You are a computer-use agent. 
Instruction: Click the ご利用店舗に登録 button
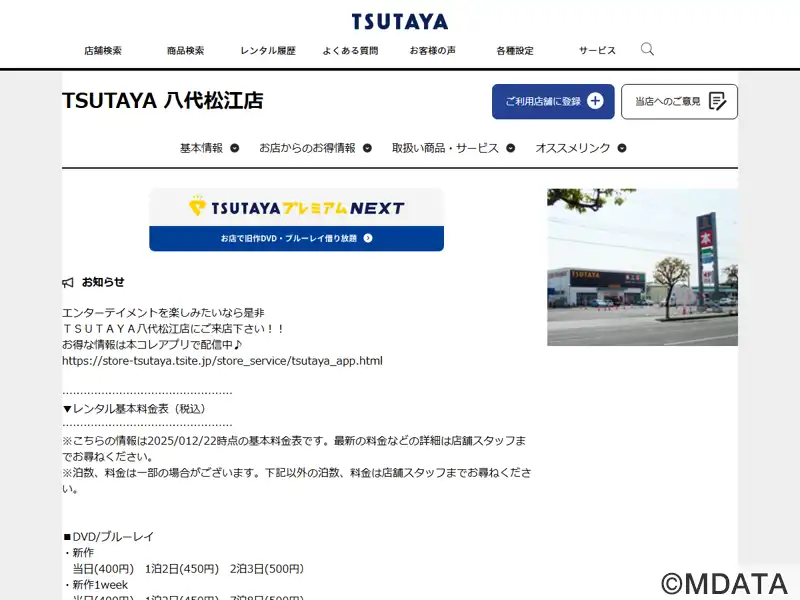pos(553,102)
